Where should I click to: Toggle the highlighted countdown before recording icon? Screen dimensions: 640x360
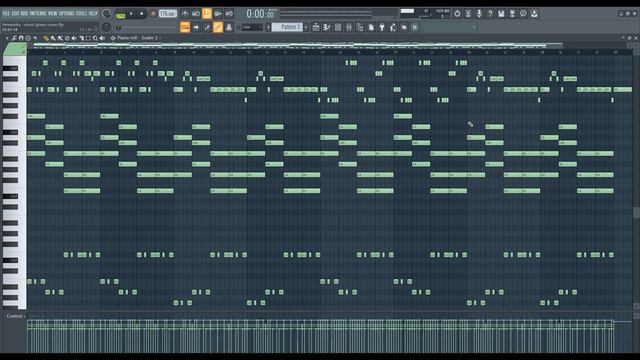tap(207, 14)
